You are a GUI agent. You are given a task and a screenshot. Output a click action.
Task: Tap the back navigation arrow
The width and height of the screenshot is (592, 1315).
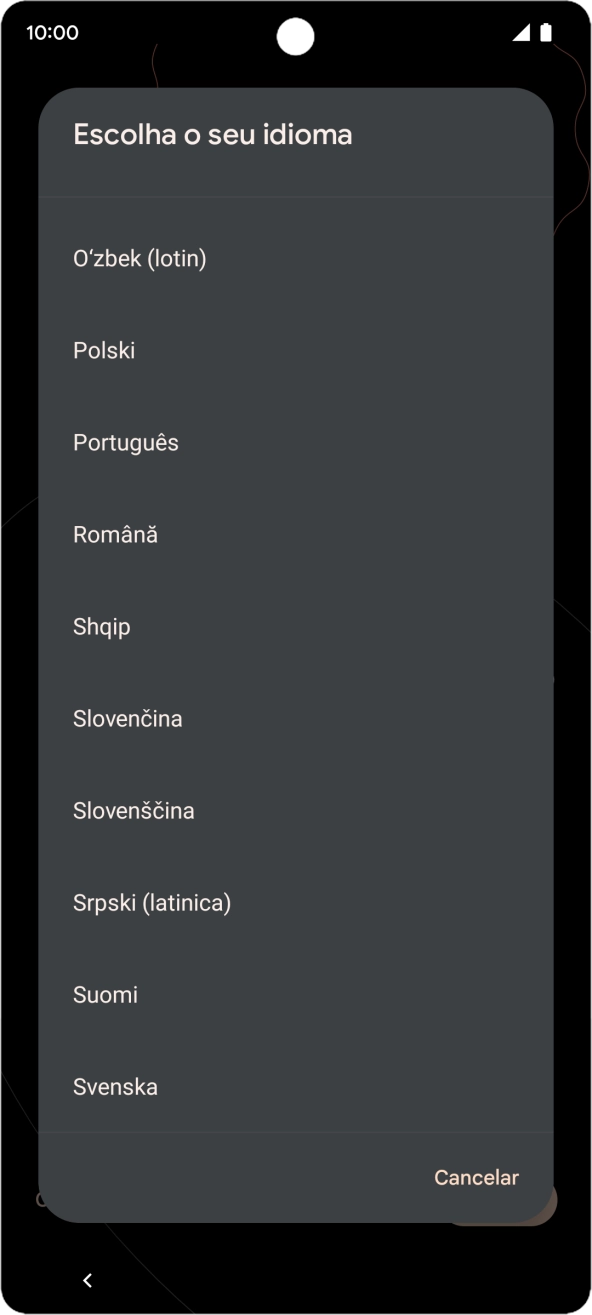click(86, 1278)
